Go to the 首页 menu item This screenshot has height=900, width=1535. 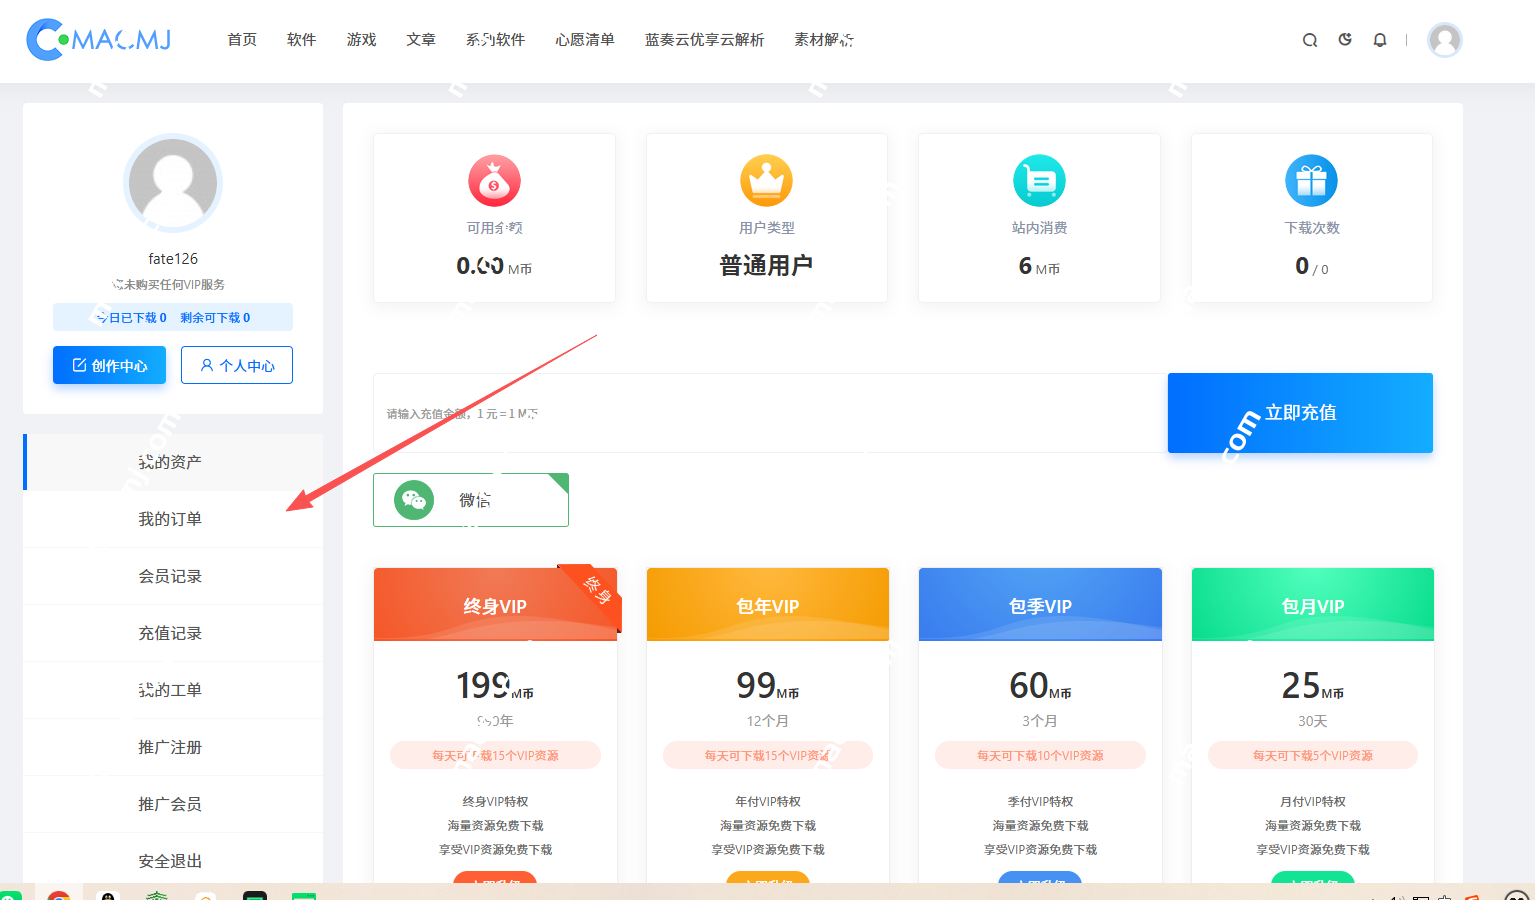pos(241,39)
